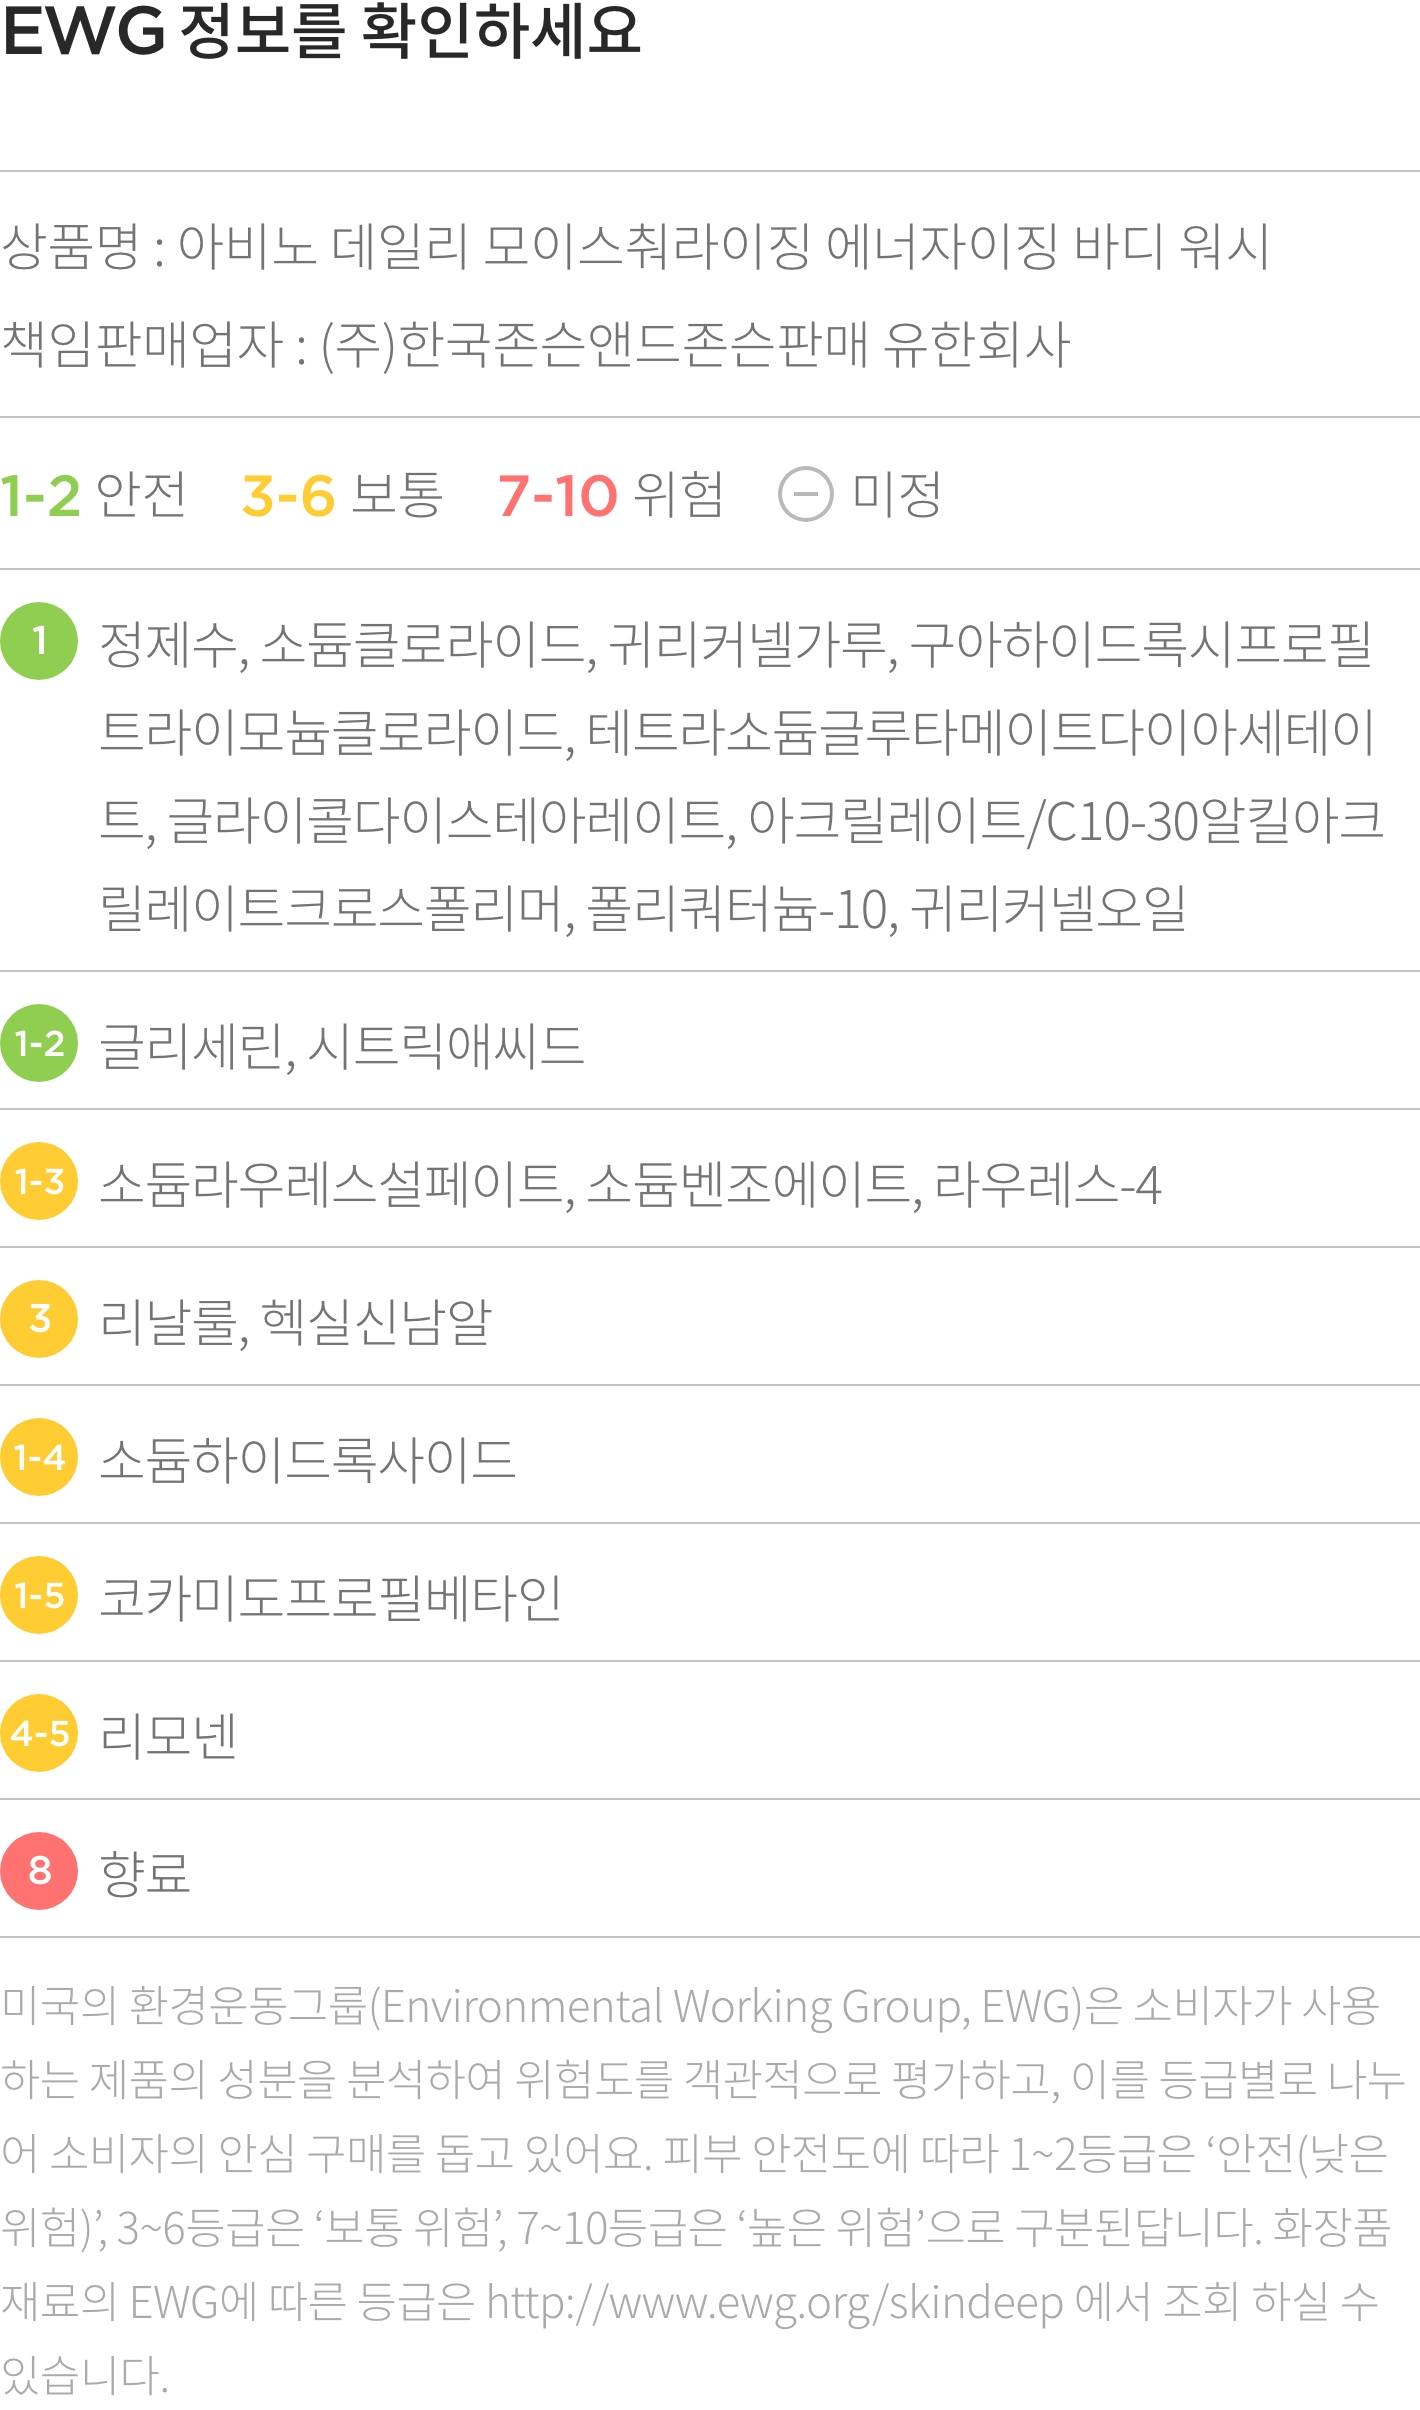Click the red grade 8 badge
The width and height of the screenshot is (1420, 2410).
point(39,1871)
